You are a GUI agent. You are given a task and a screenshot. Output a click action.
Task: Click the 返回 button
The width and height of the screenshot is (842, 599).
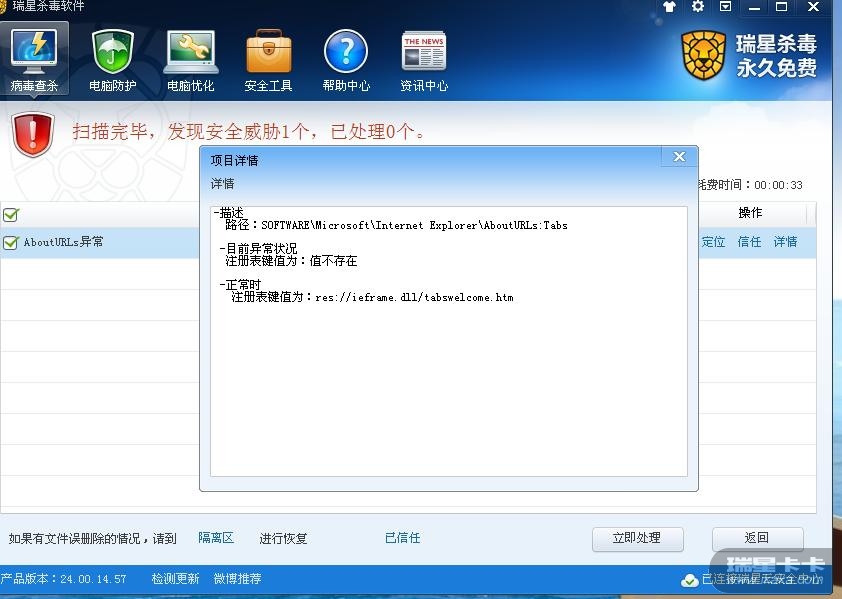click(x=757, y=539)
